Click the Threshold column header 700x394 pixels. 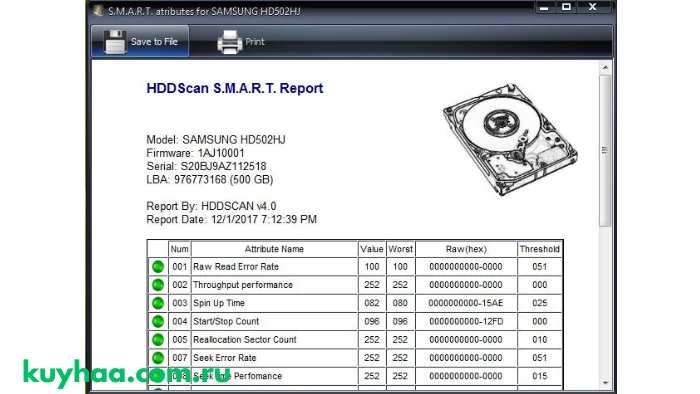pos(540,249)
